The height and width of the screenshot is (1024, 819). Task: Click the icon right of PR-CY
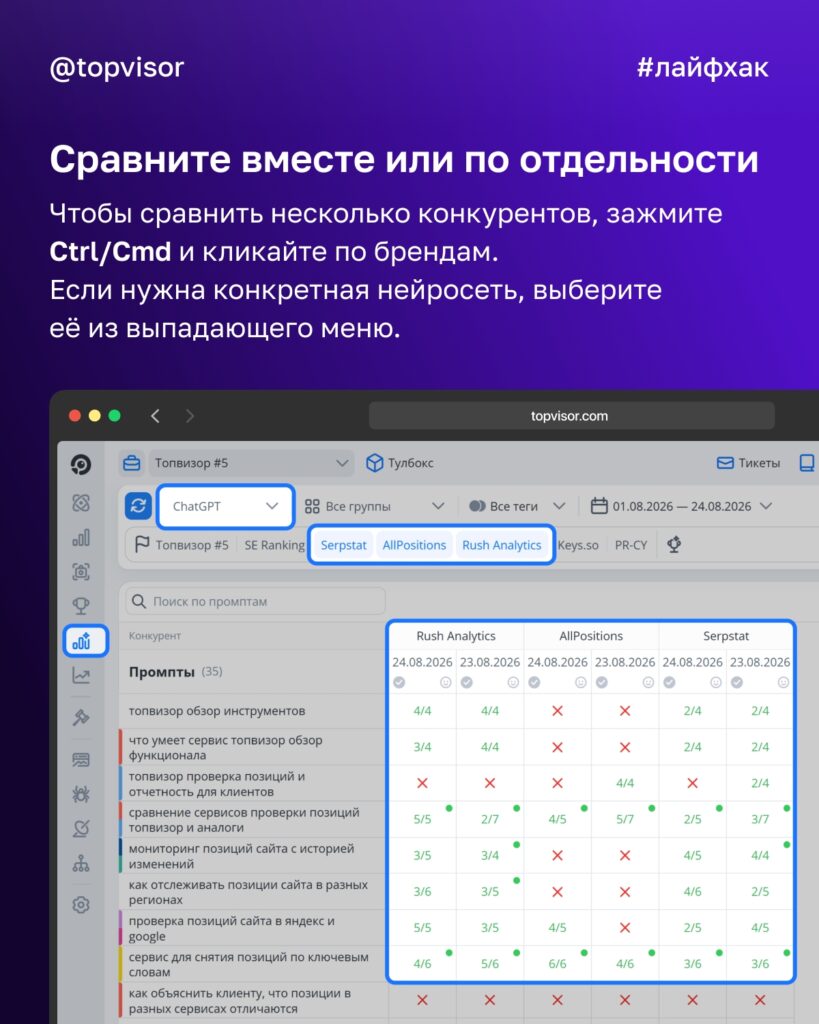(674, 545)
